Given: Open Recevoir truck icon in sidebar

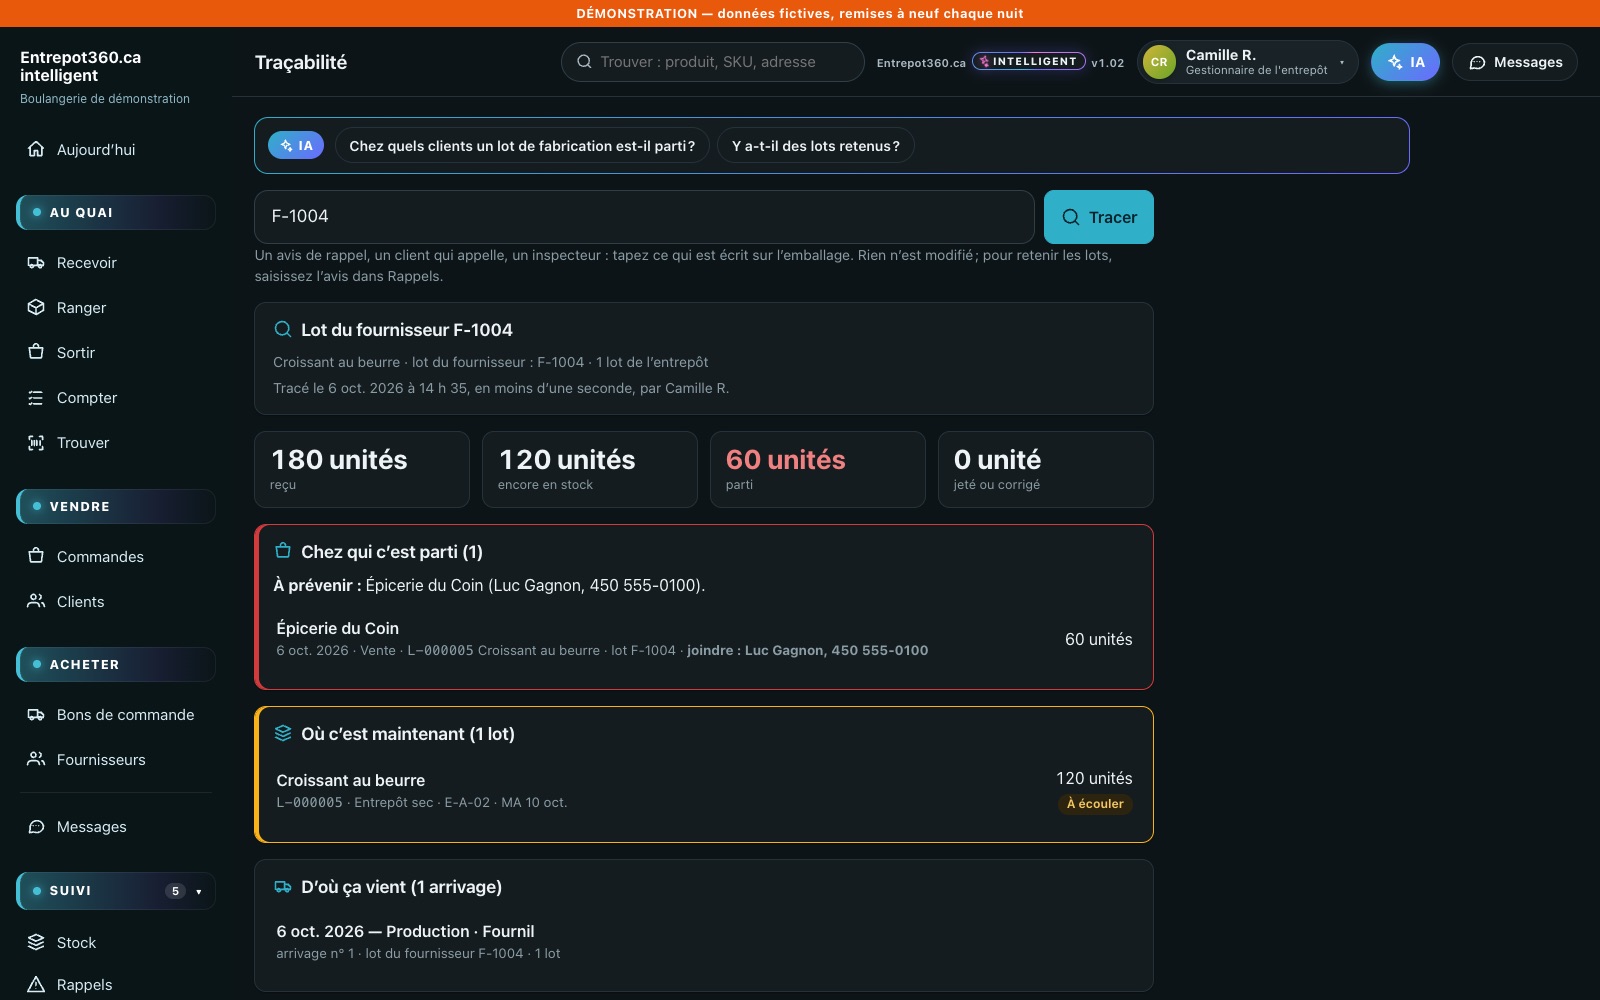Looking at the screenshot, I should point(36,263).
